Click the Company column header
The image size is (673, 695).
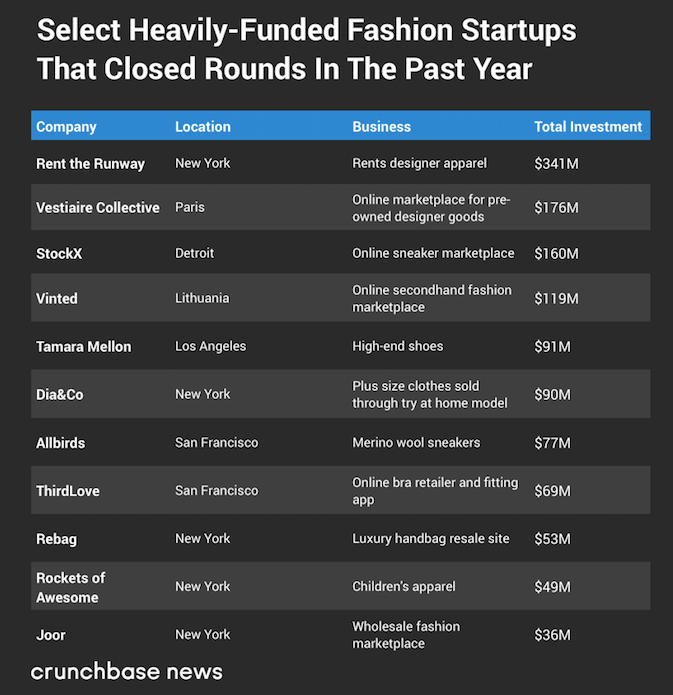pyautogui.click(x=66, y=127)
